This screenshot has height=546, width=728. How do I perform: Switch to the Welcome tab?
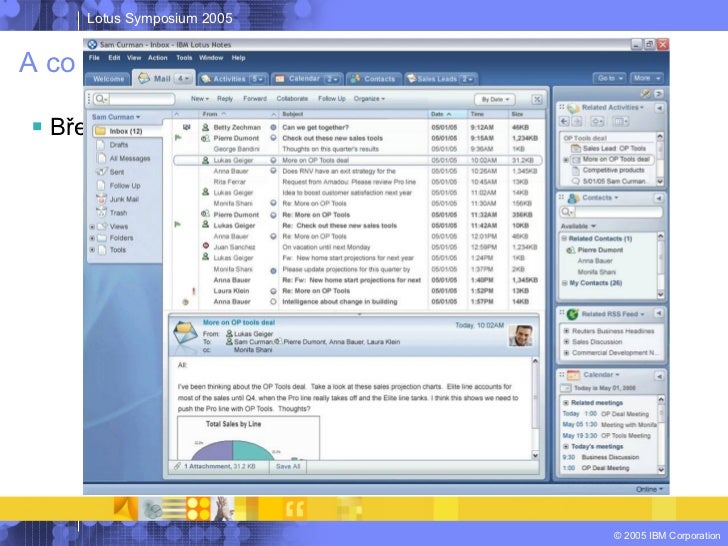click(108, 79)
